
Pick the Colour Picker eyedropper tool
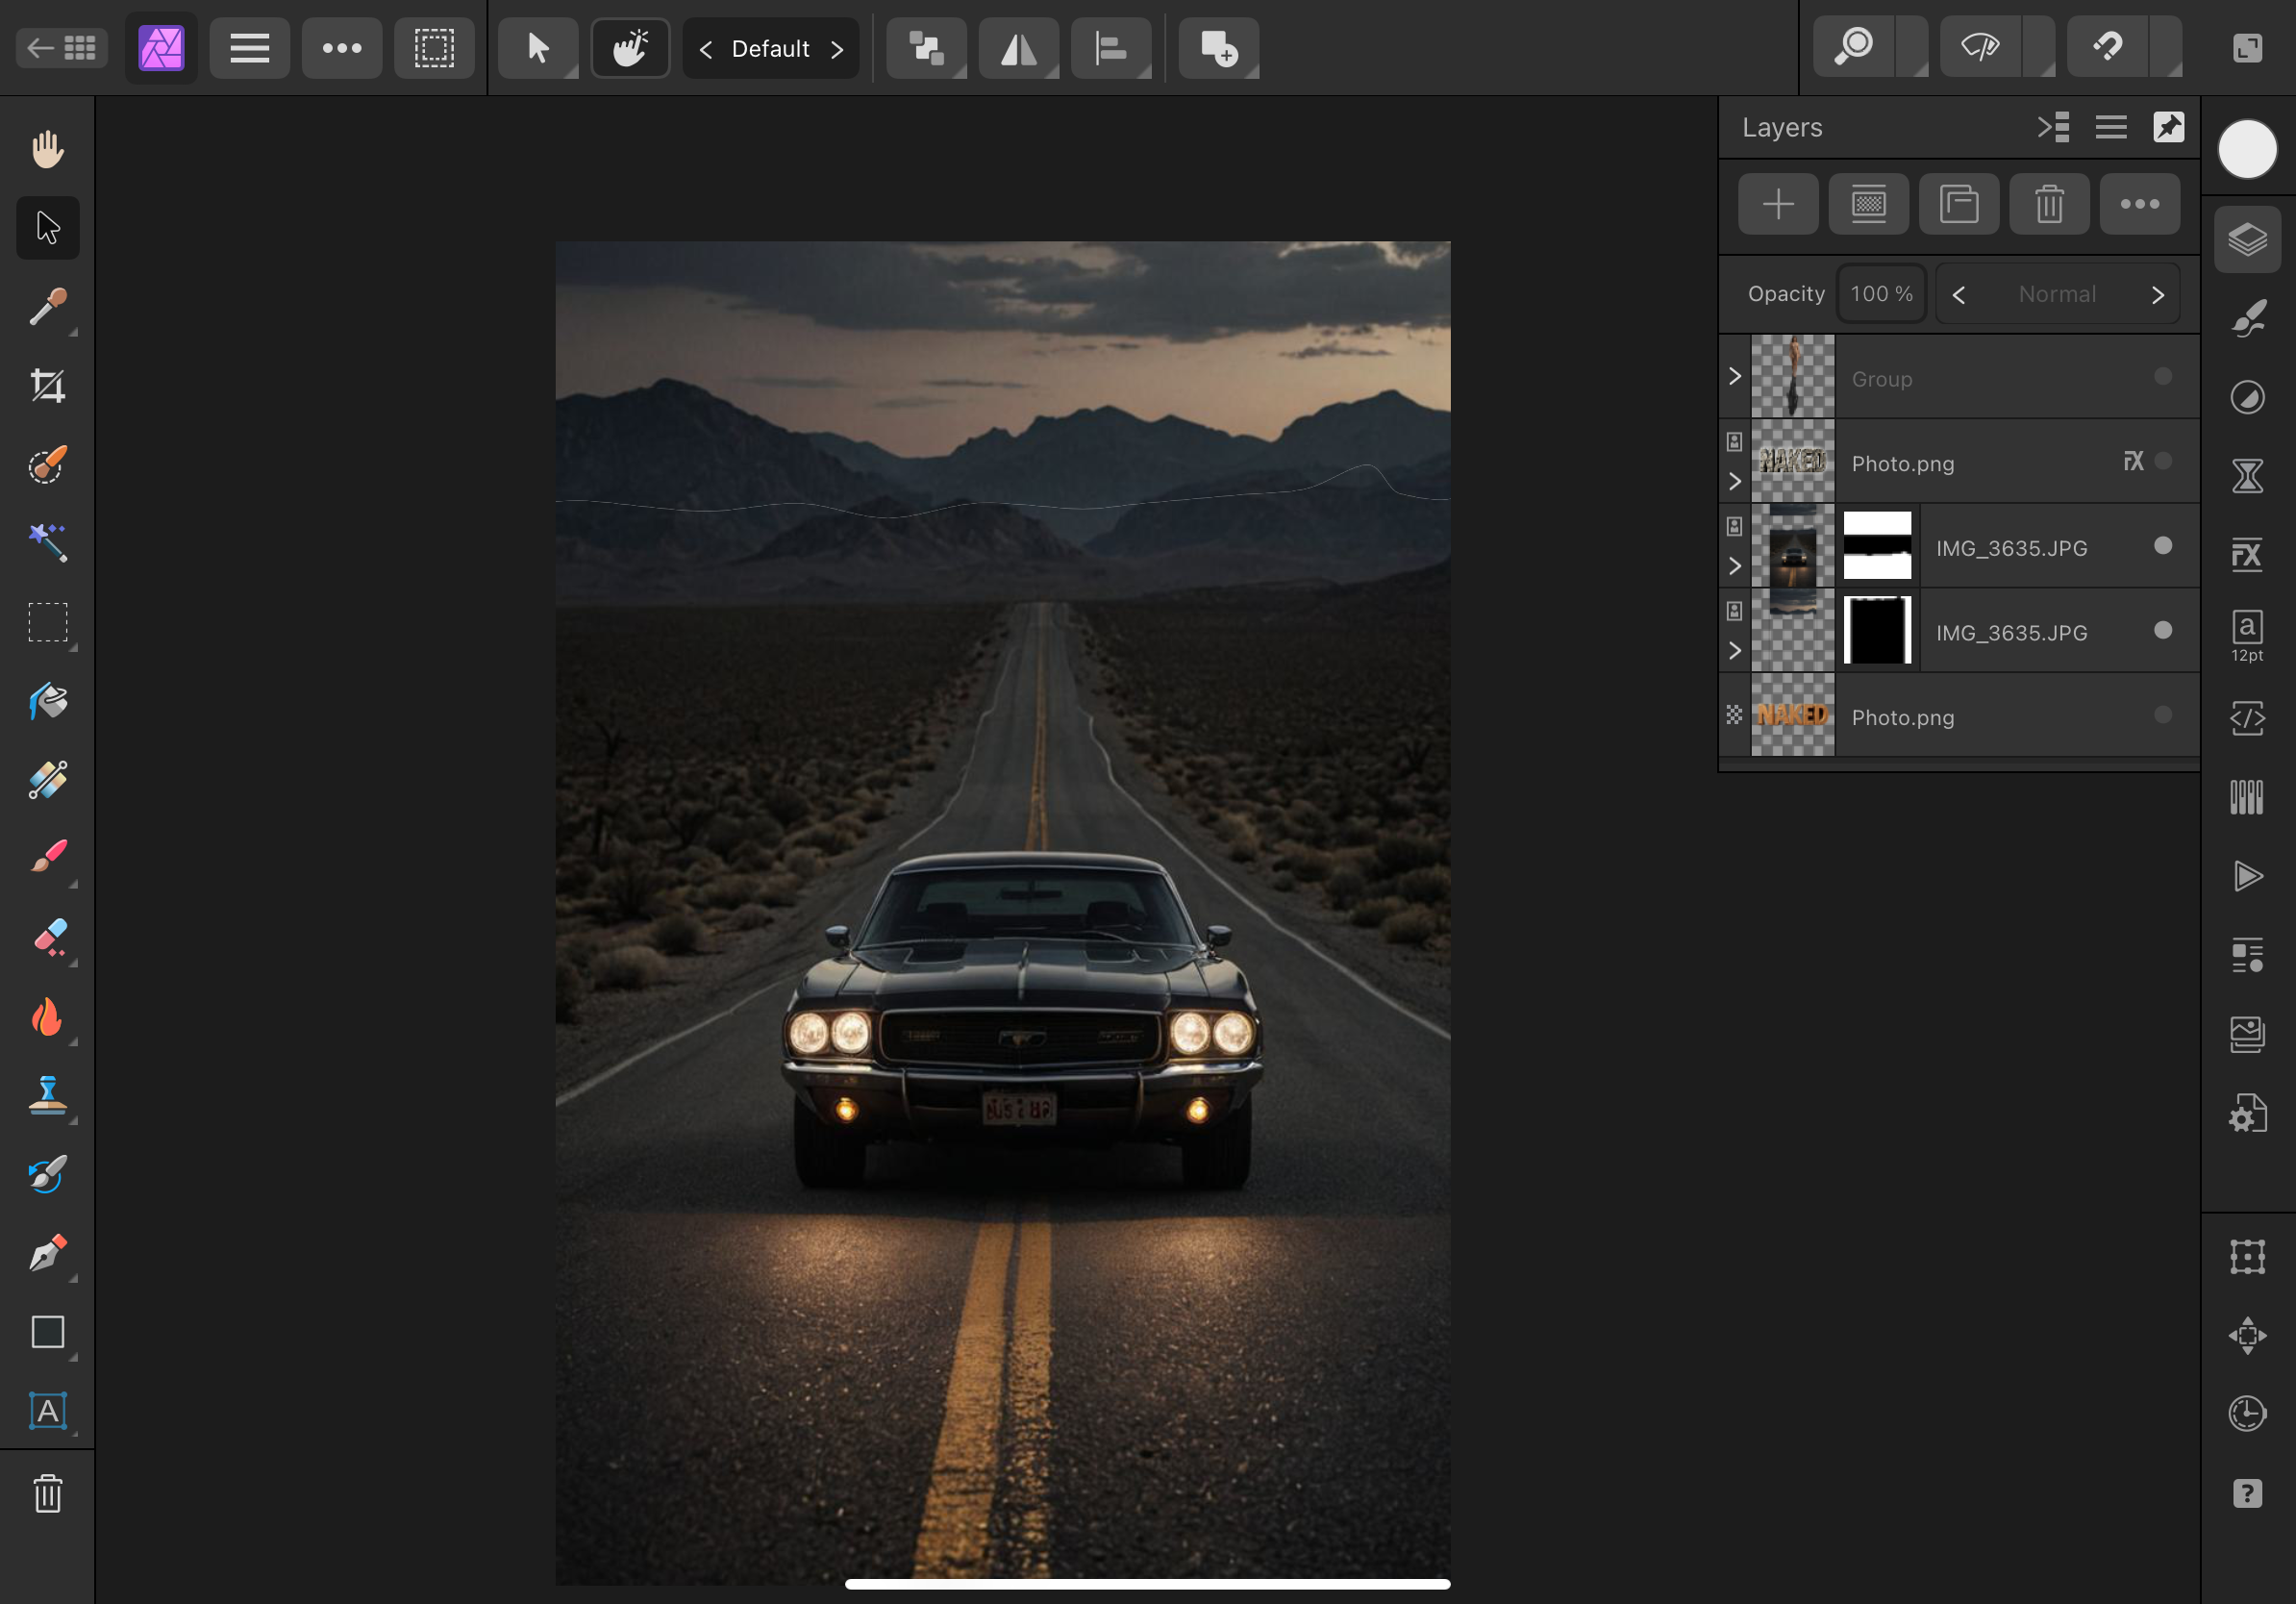pyautogui.click(x=47, y=307)
